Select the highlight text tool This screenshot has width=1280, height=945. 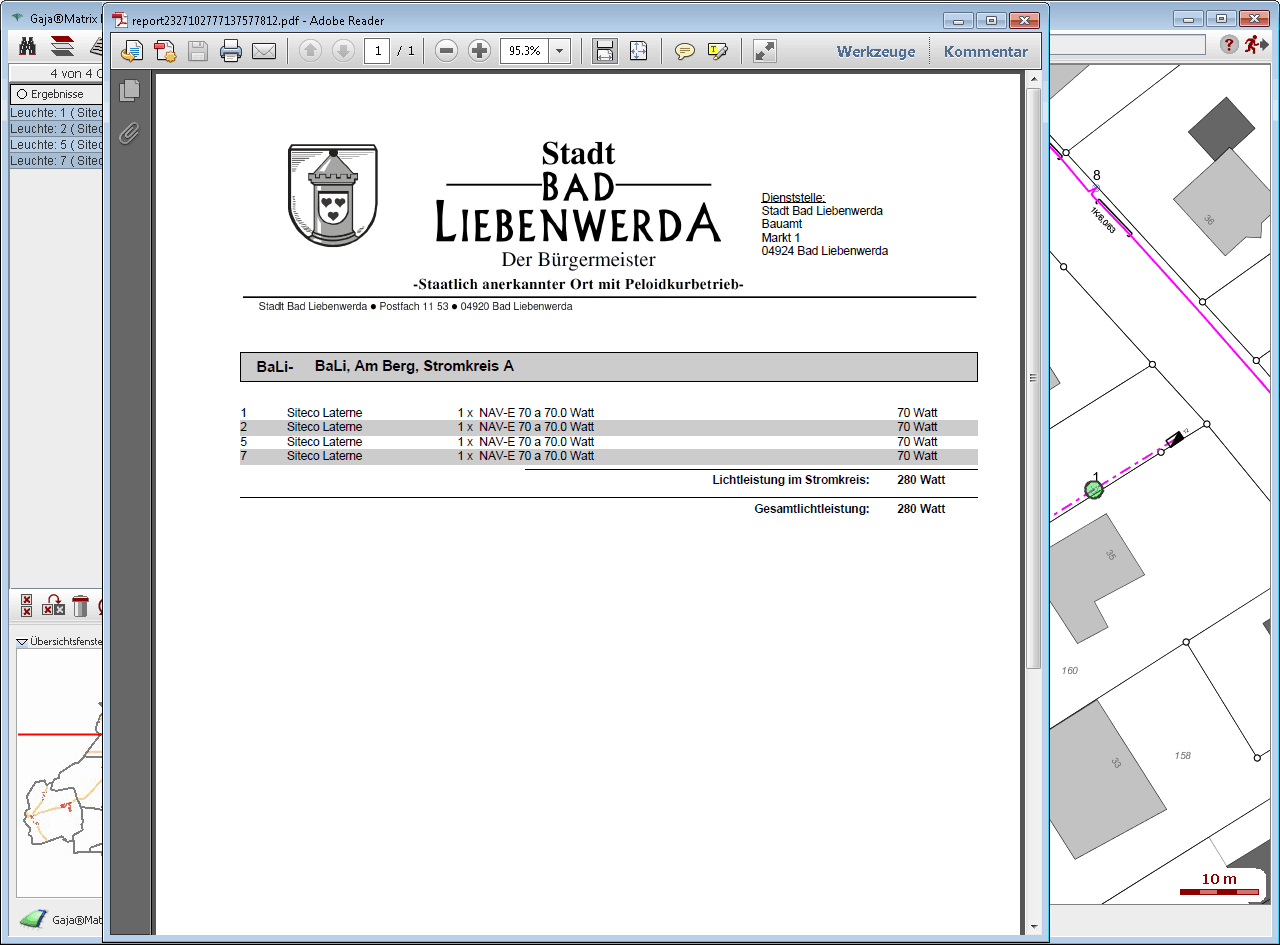point(717,51)
